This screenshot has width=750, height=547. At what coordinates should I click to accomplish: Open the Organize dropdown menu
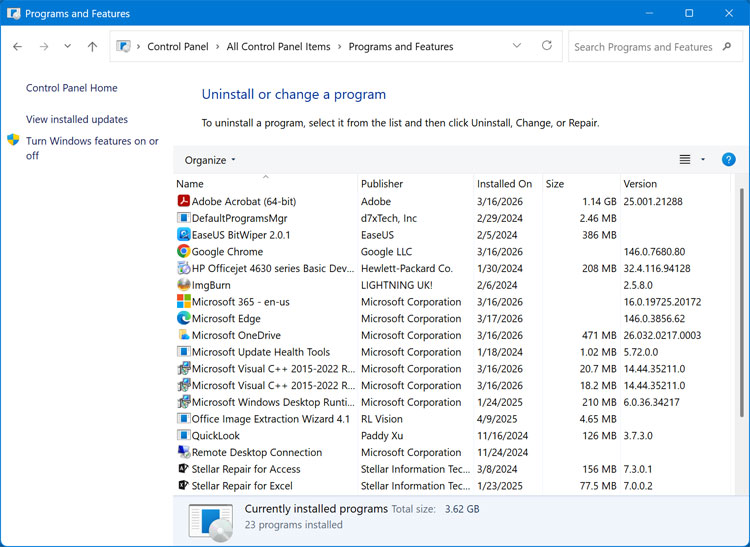tap(210, 160)
